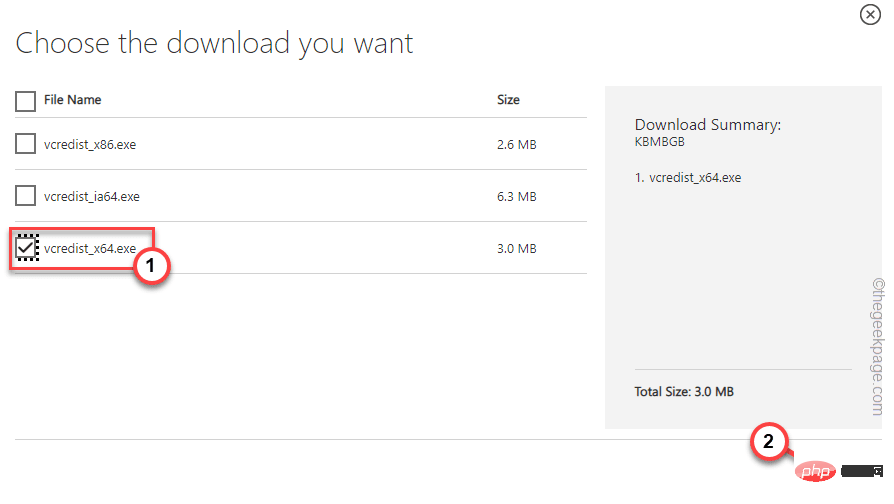Image resolution: width=894 pixels, height=504 pixels.
Task: Click the Download Summary heading
Action: (x=707, y=125)
